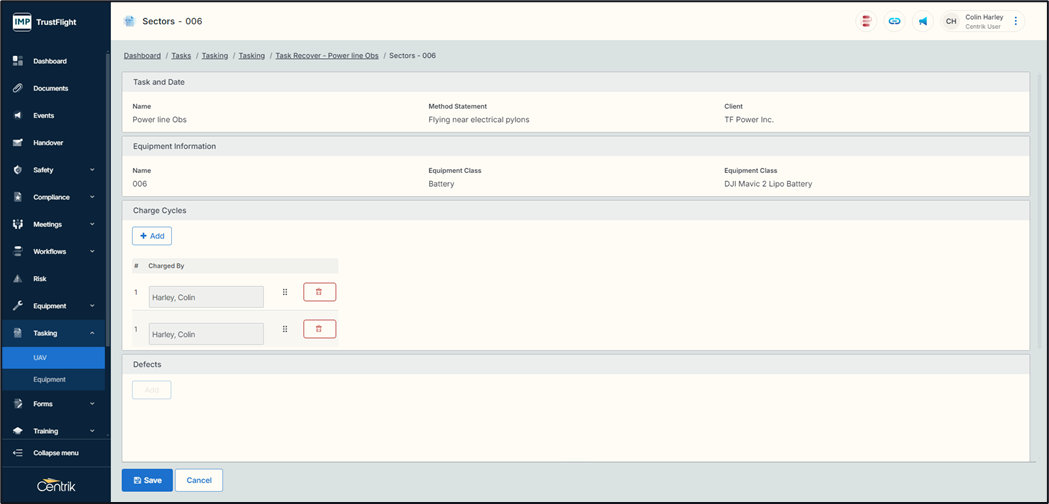The height and width of the screenshot is (504, 1049).
Task: Open the three-dot user options menu
Action: 1016,21
